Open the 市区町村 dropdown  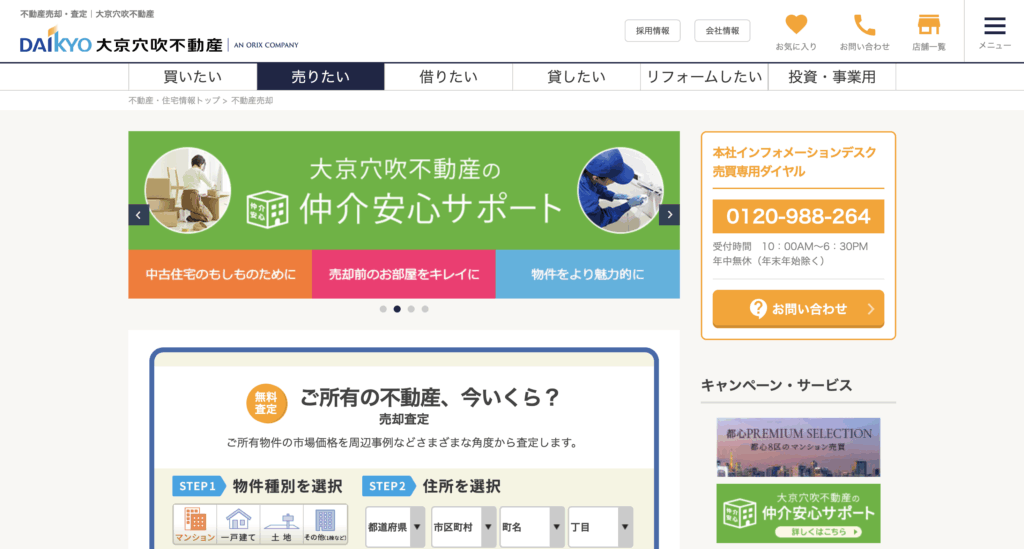(x=464, y=527)
